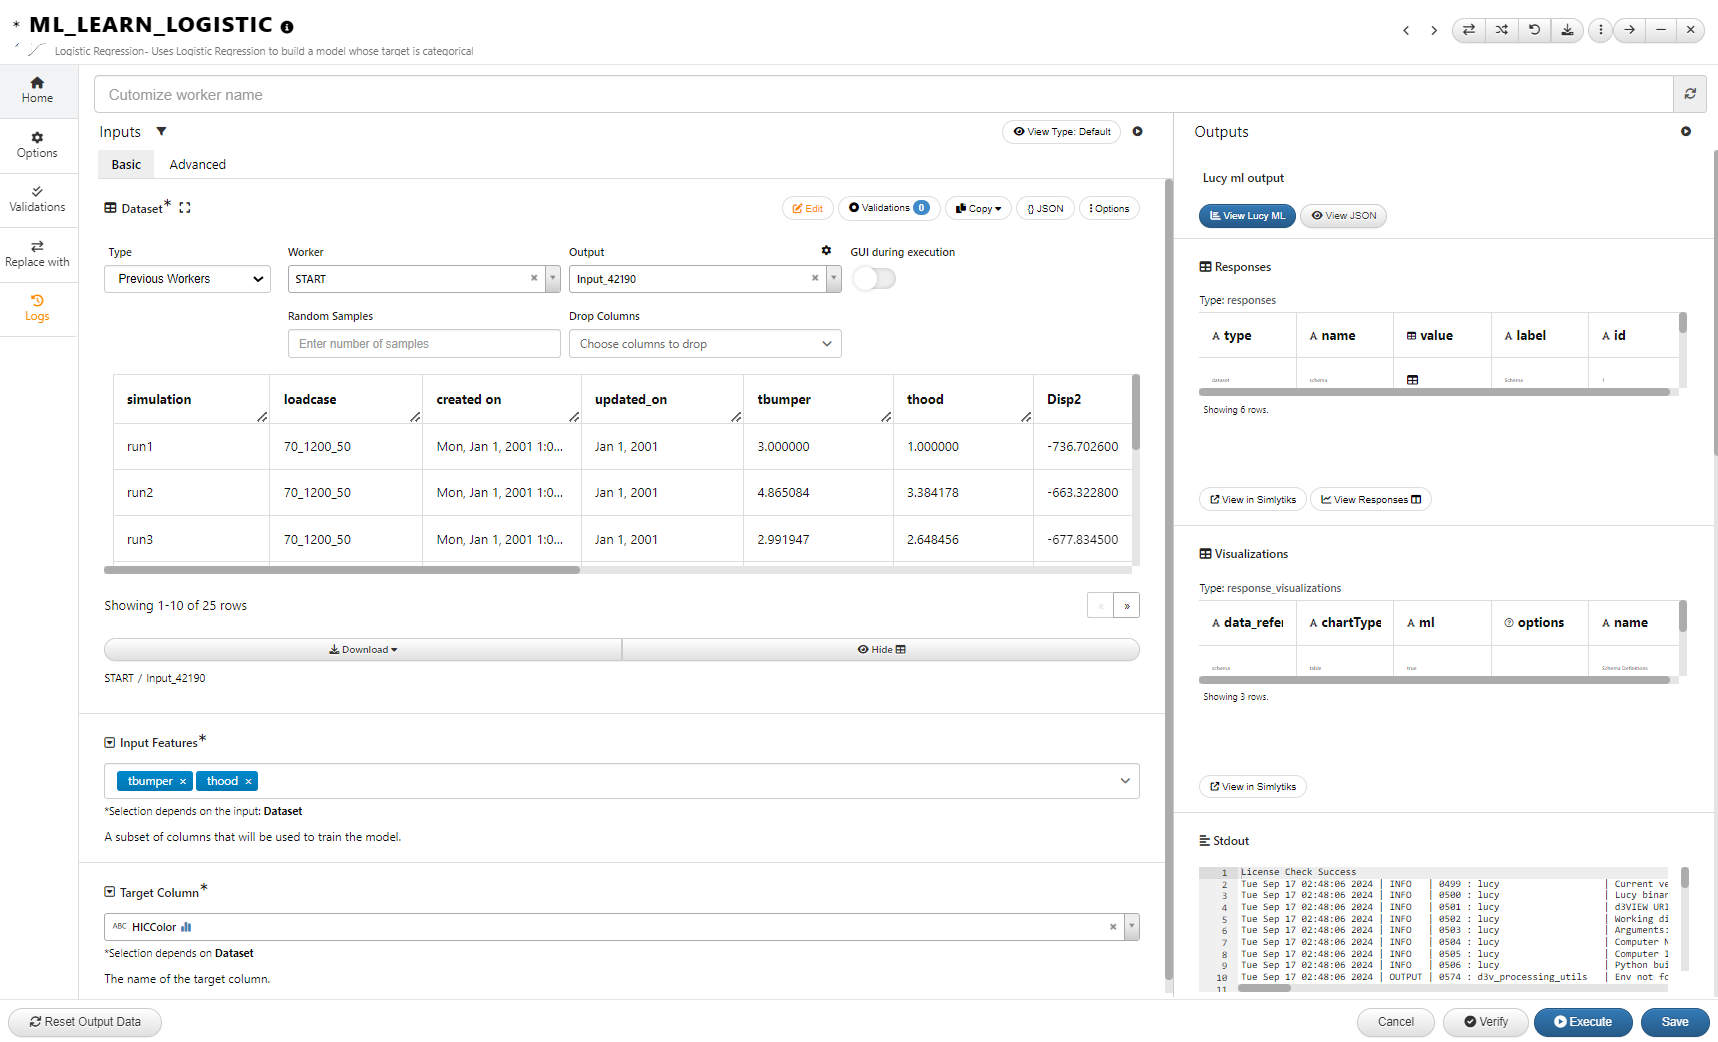
Task: Click the Replace with sidebar item
Action: (37, 254)
